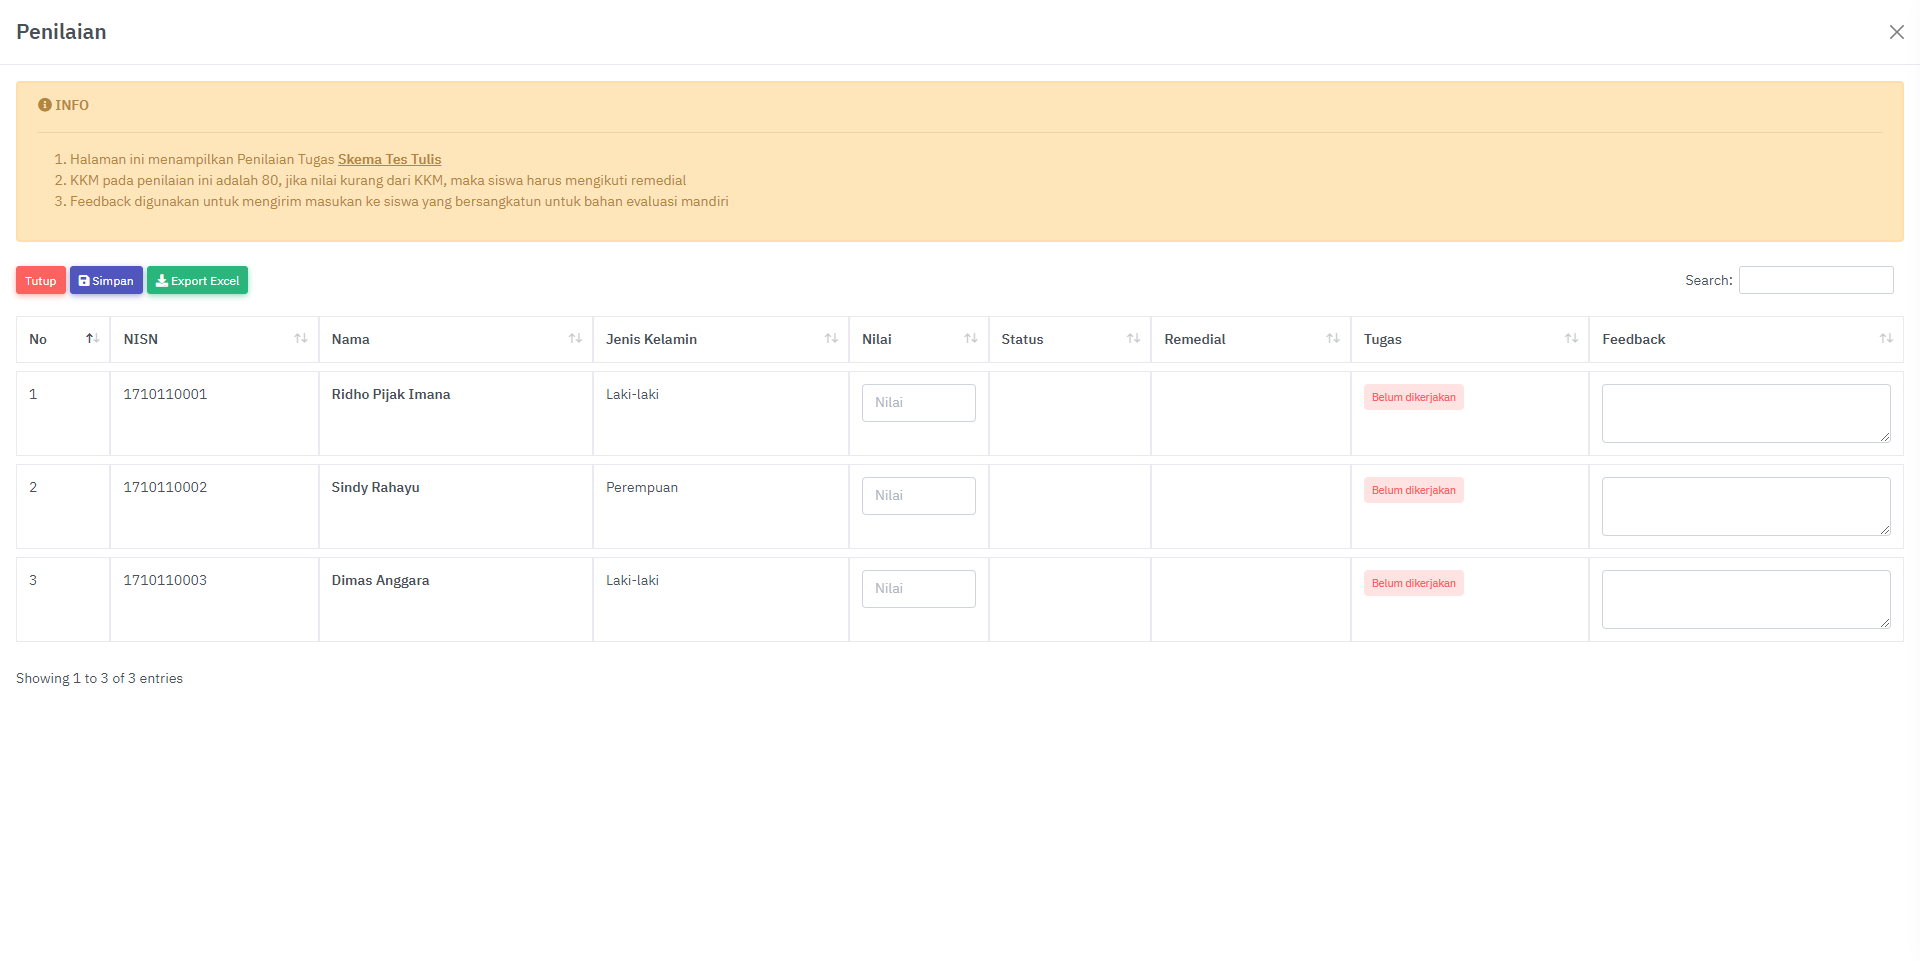The width and height of the screenshot is (1920, 961).
Task: Click the sort arrows in the NISN column
Action: (300, 339)
